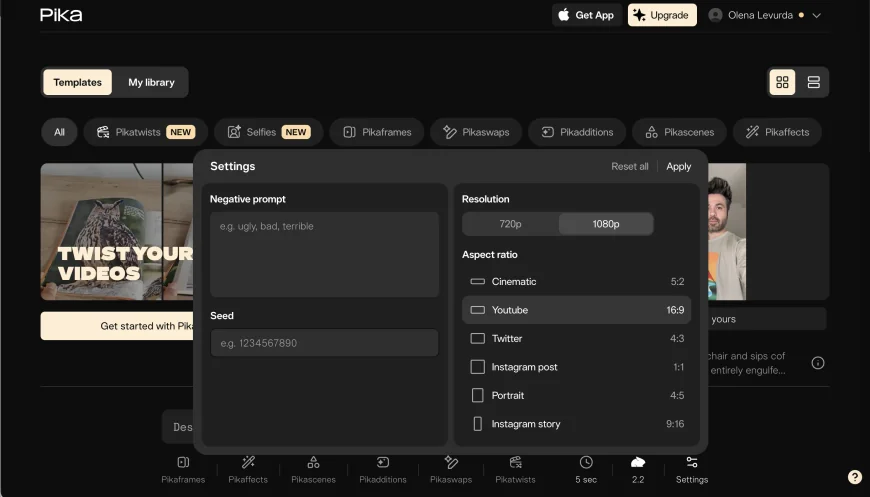Open Pikatwists tool in bottom bar
This screenshot has width=870, height=497.
[x=515, y=469]
